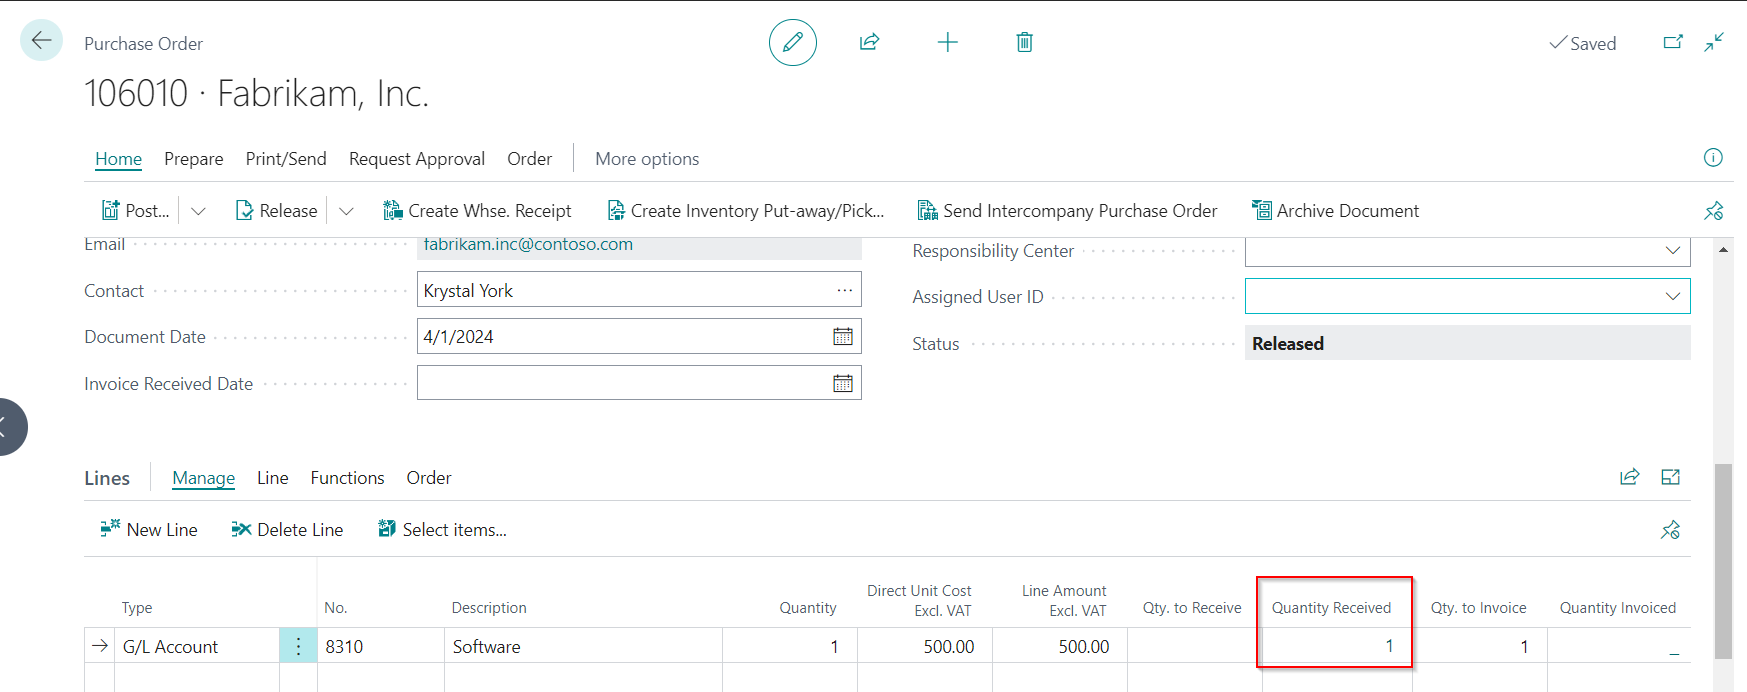Add a New Line
1747x692 pixels.
[x=149, y=530]
